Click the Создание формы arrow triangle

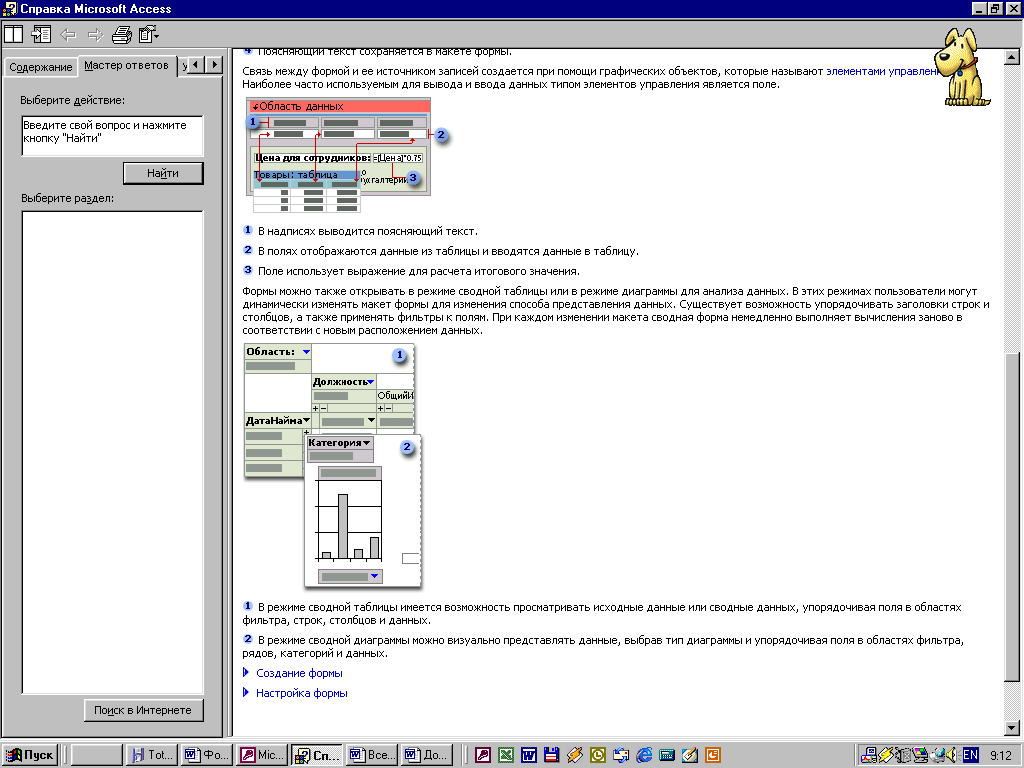246,672
